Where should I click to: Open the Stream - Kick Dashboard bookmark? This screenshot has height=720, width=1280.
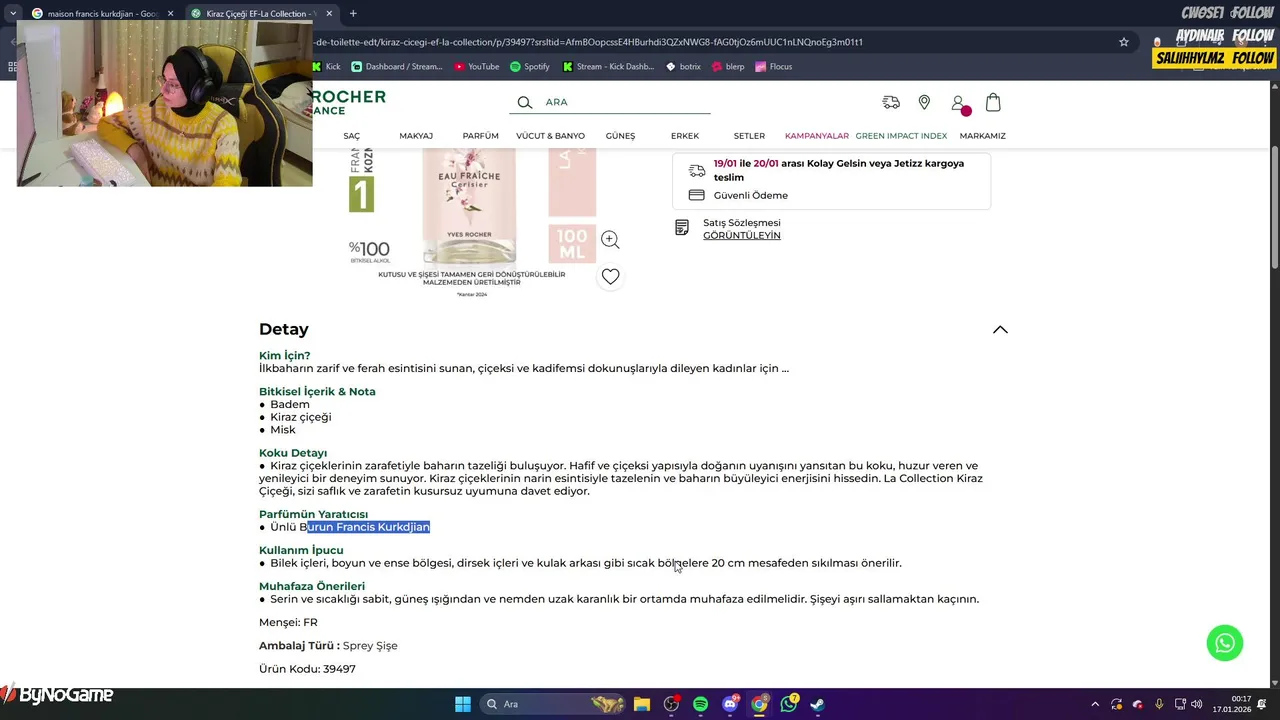tap(608, 66)
